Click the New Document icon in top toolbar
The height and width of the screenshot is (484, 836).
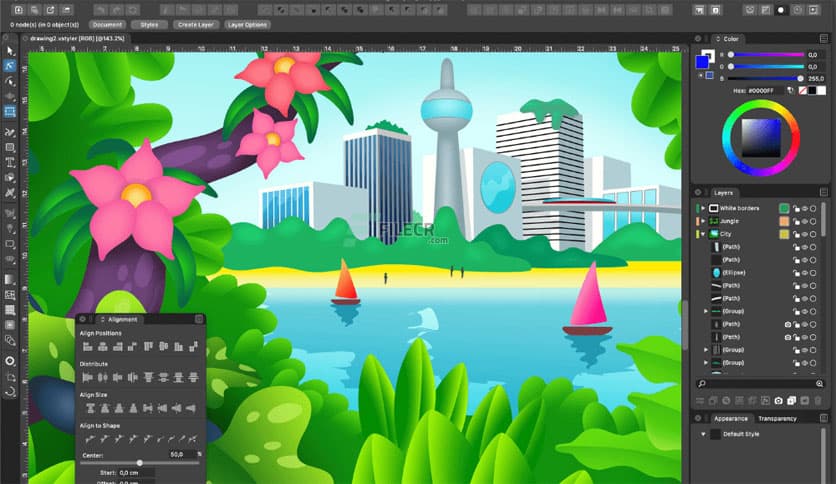(18, 10)
